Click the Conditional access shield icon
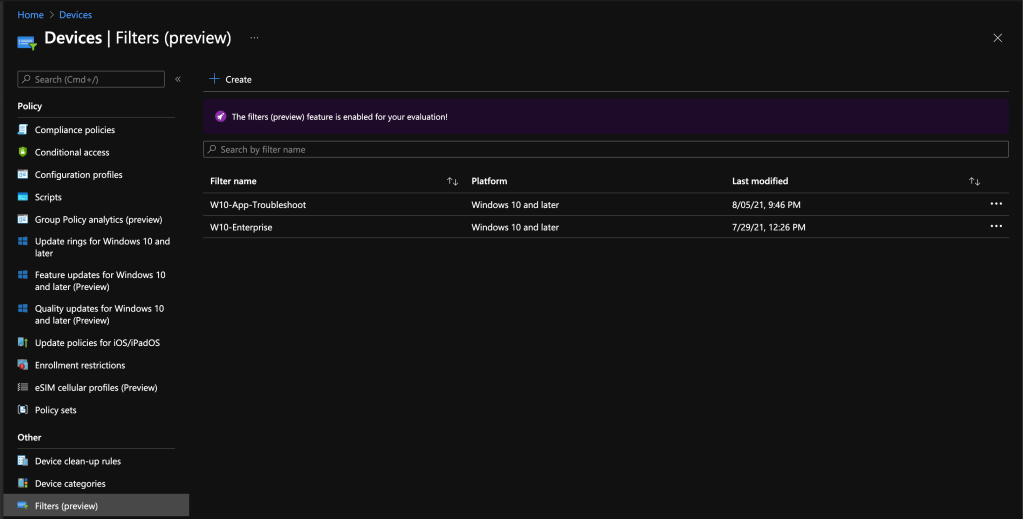 pos(23,152)
